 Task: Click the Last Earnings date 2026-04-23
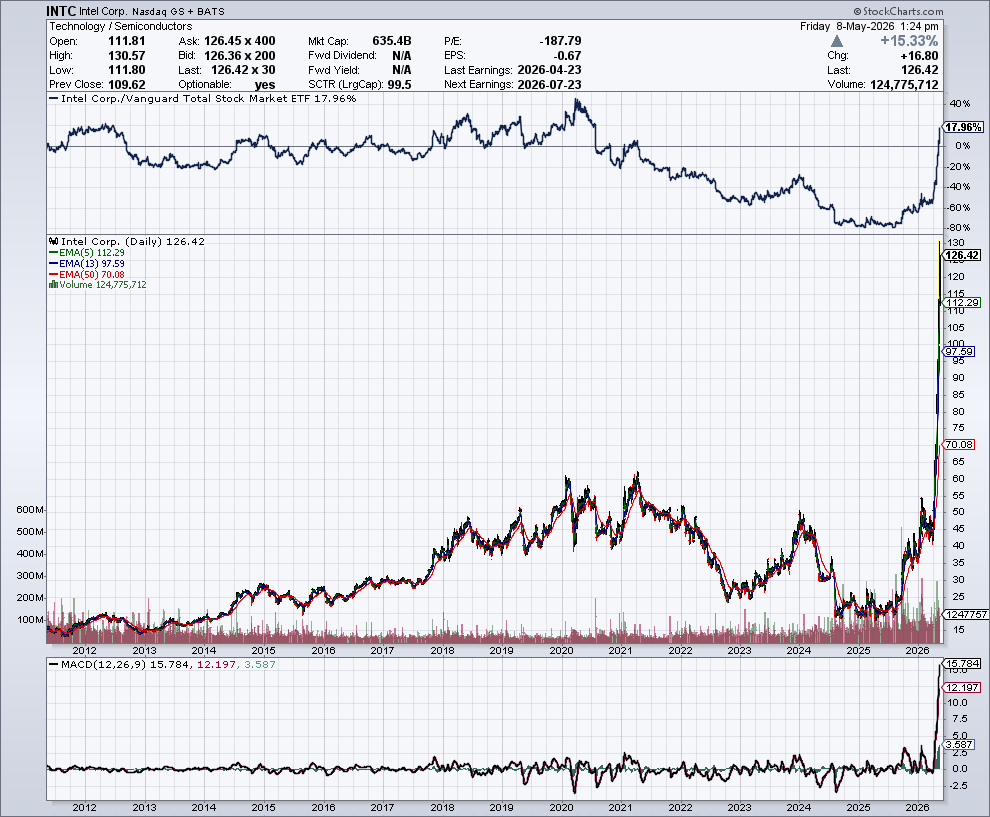click(549, 70)
